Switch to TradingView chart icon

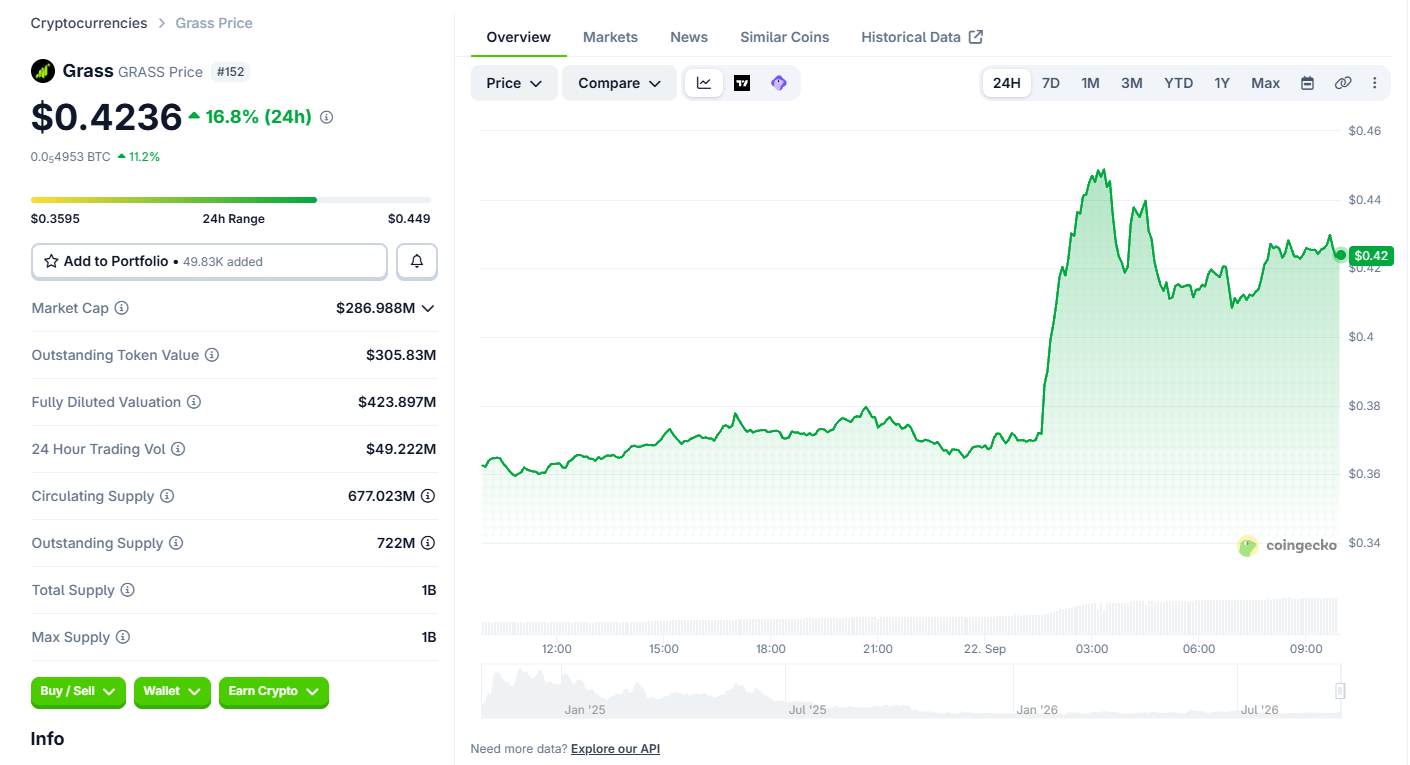[x=742, y=83]
